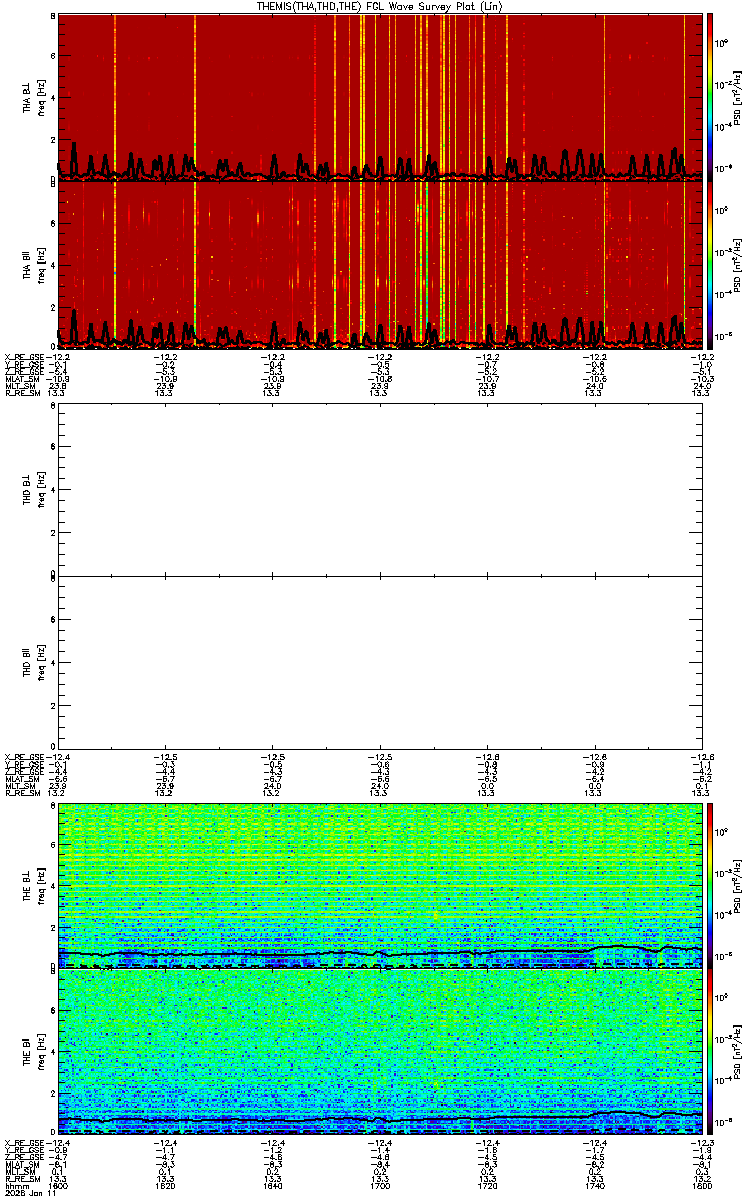Click the '1640' time tick label

(x=273, y=1187)
